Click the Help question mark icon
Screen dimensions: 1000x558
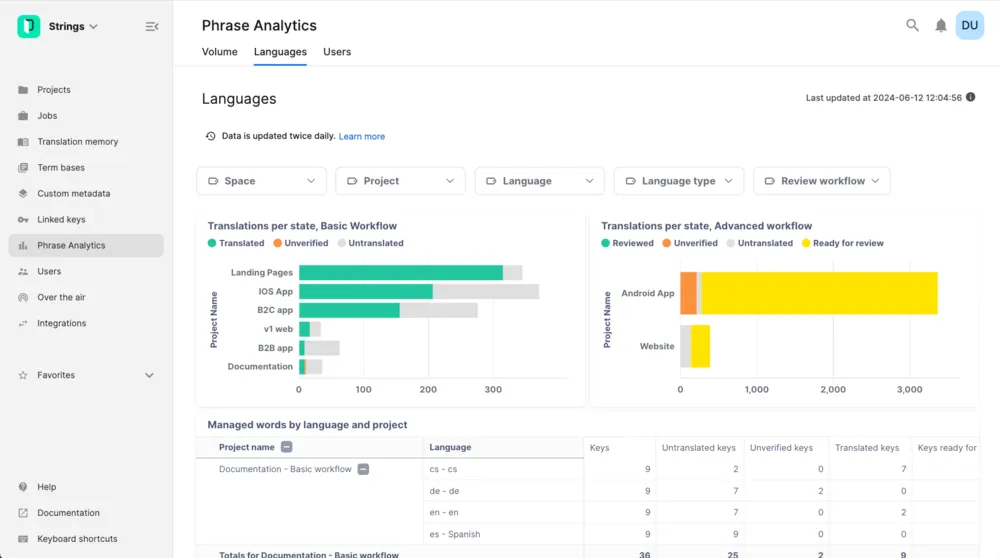tap(23, 487)
